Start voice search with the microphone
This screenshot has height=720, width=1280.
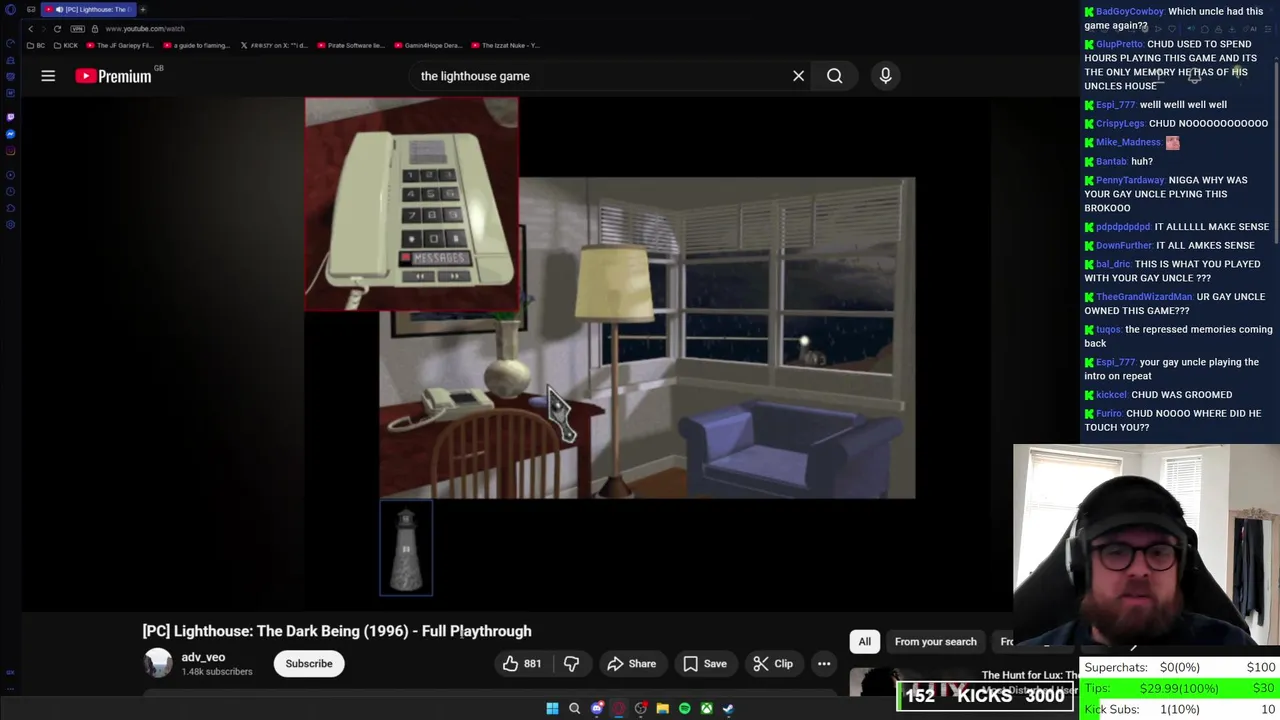point(885,76)
